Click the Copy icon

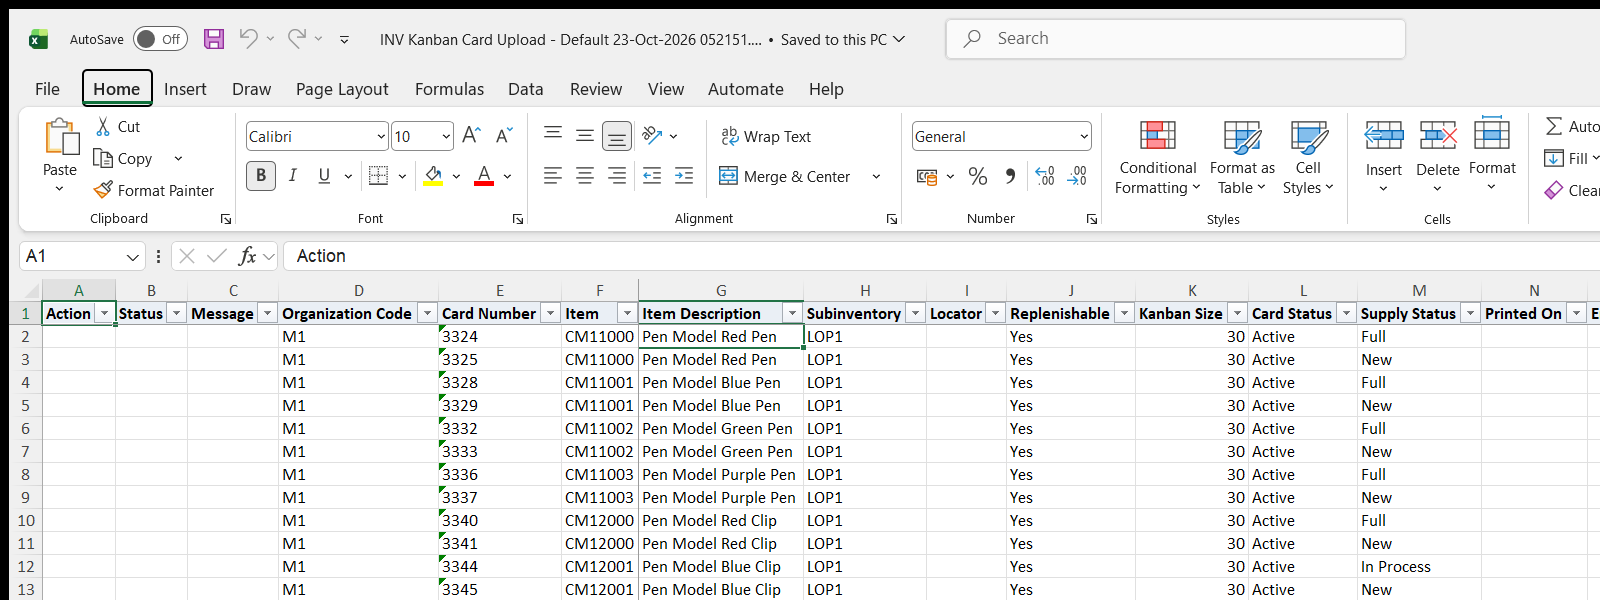click(102, 158)
